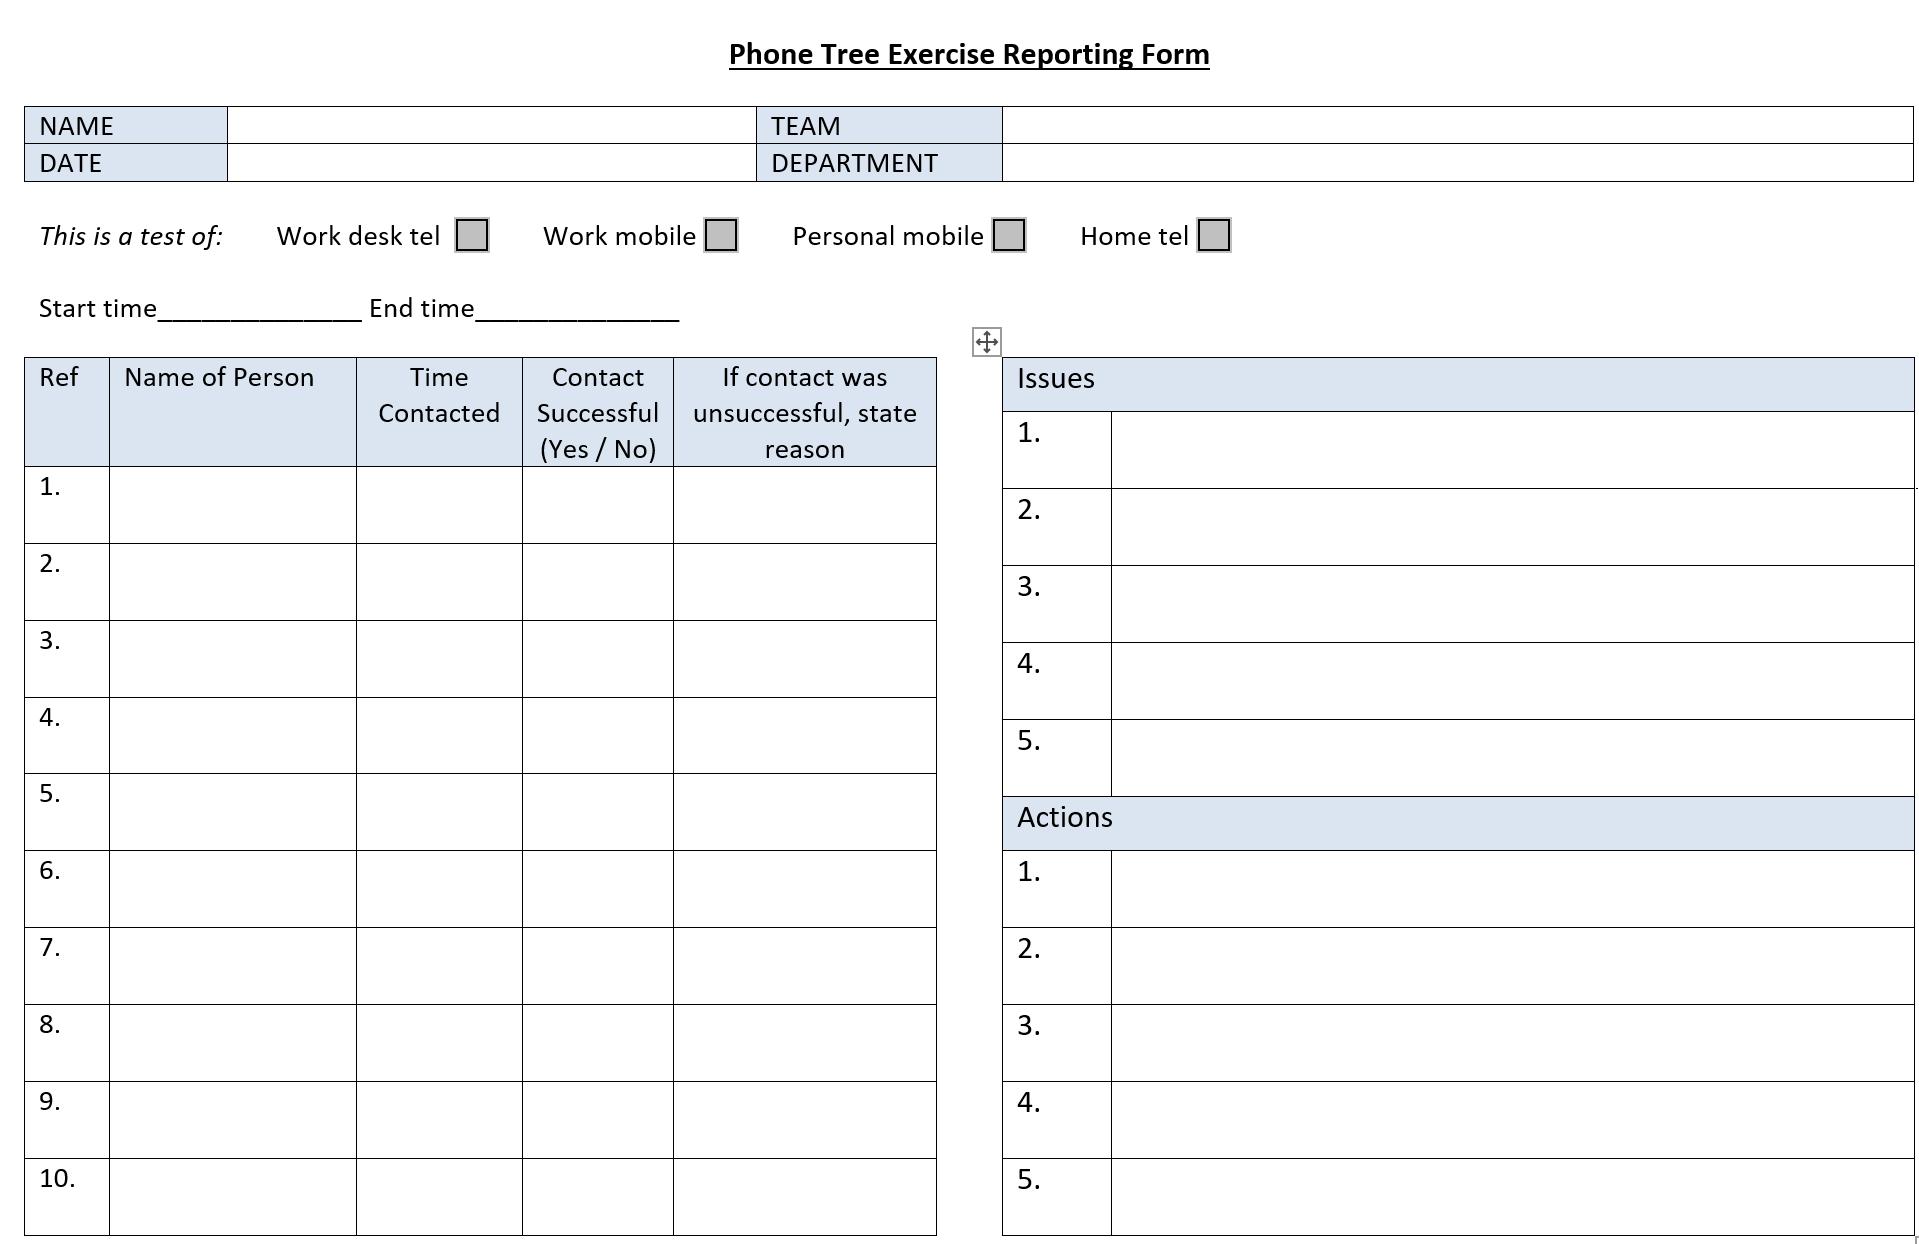Click the TEAM entry field
1919x1244 pixels.
[x=1457, y=125]
